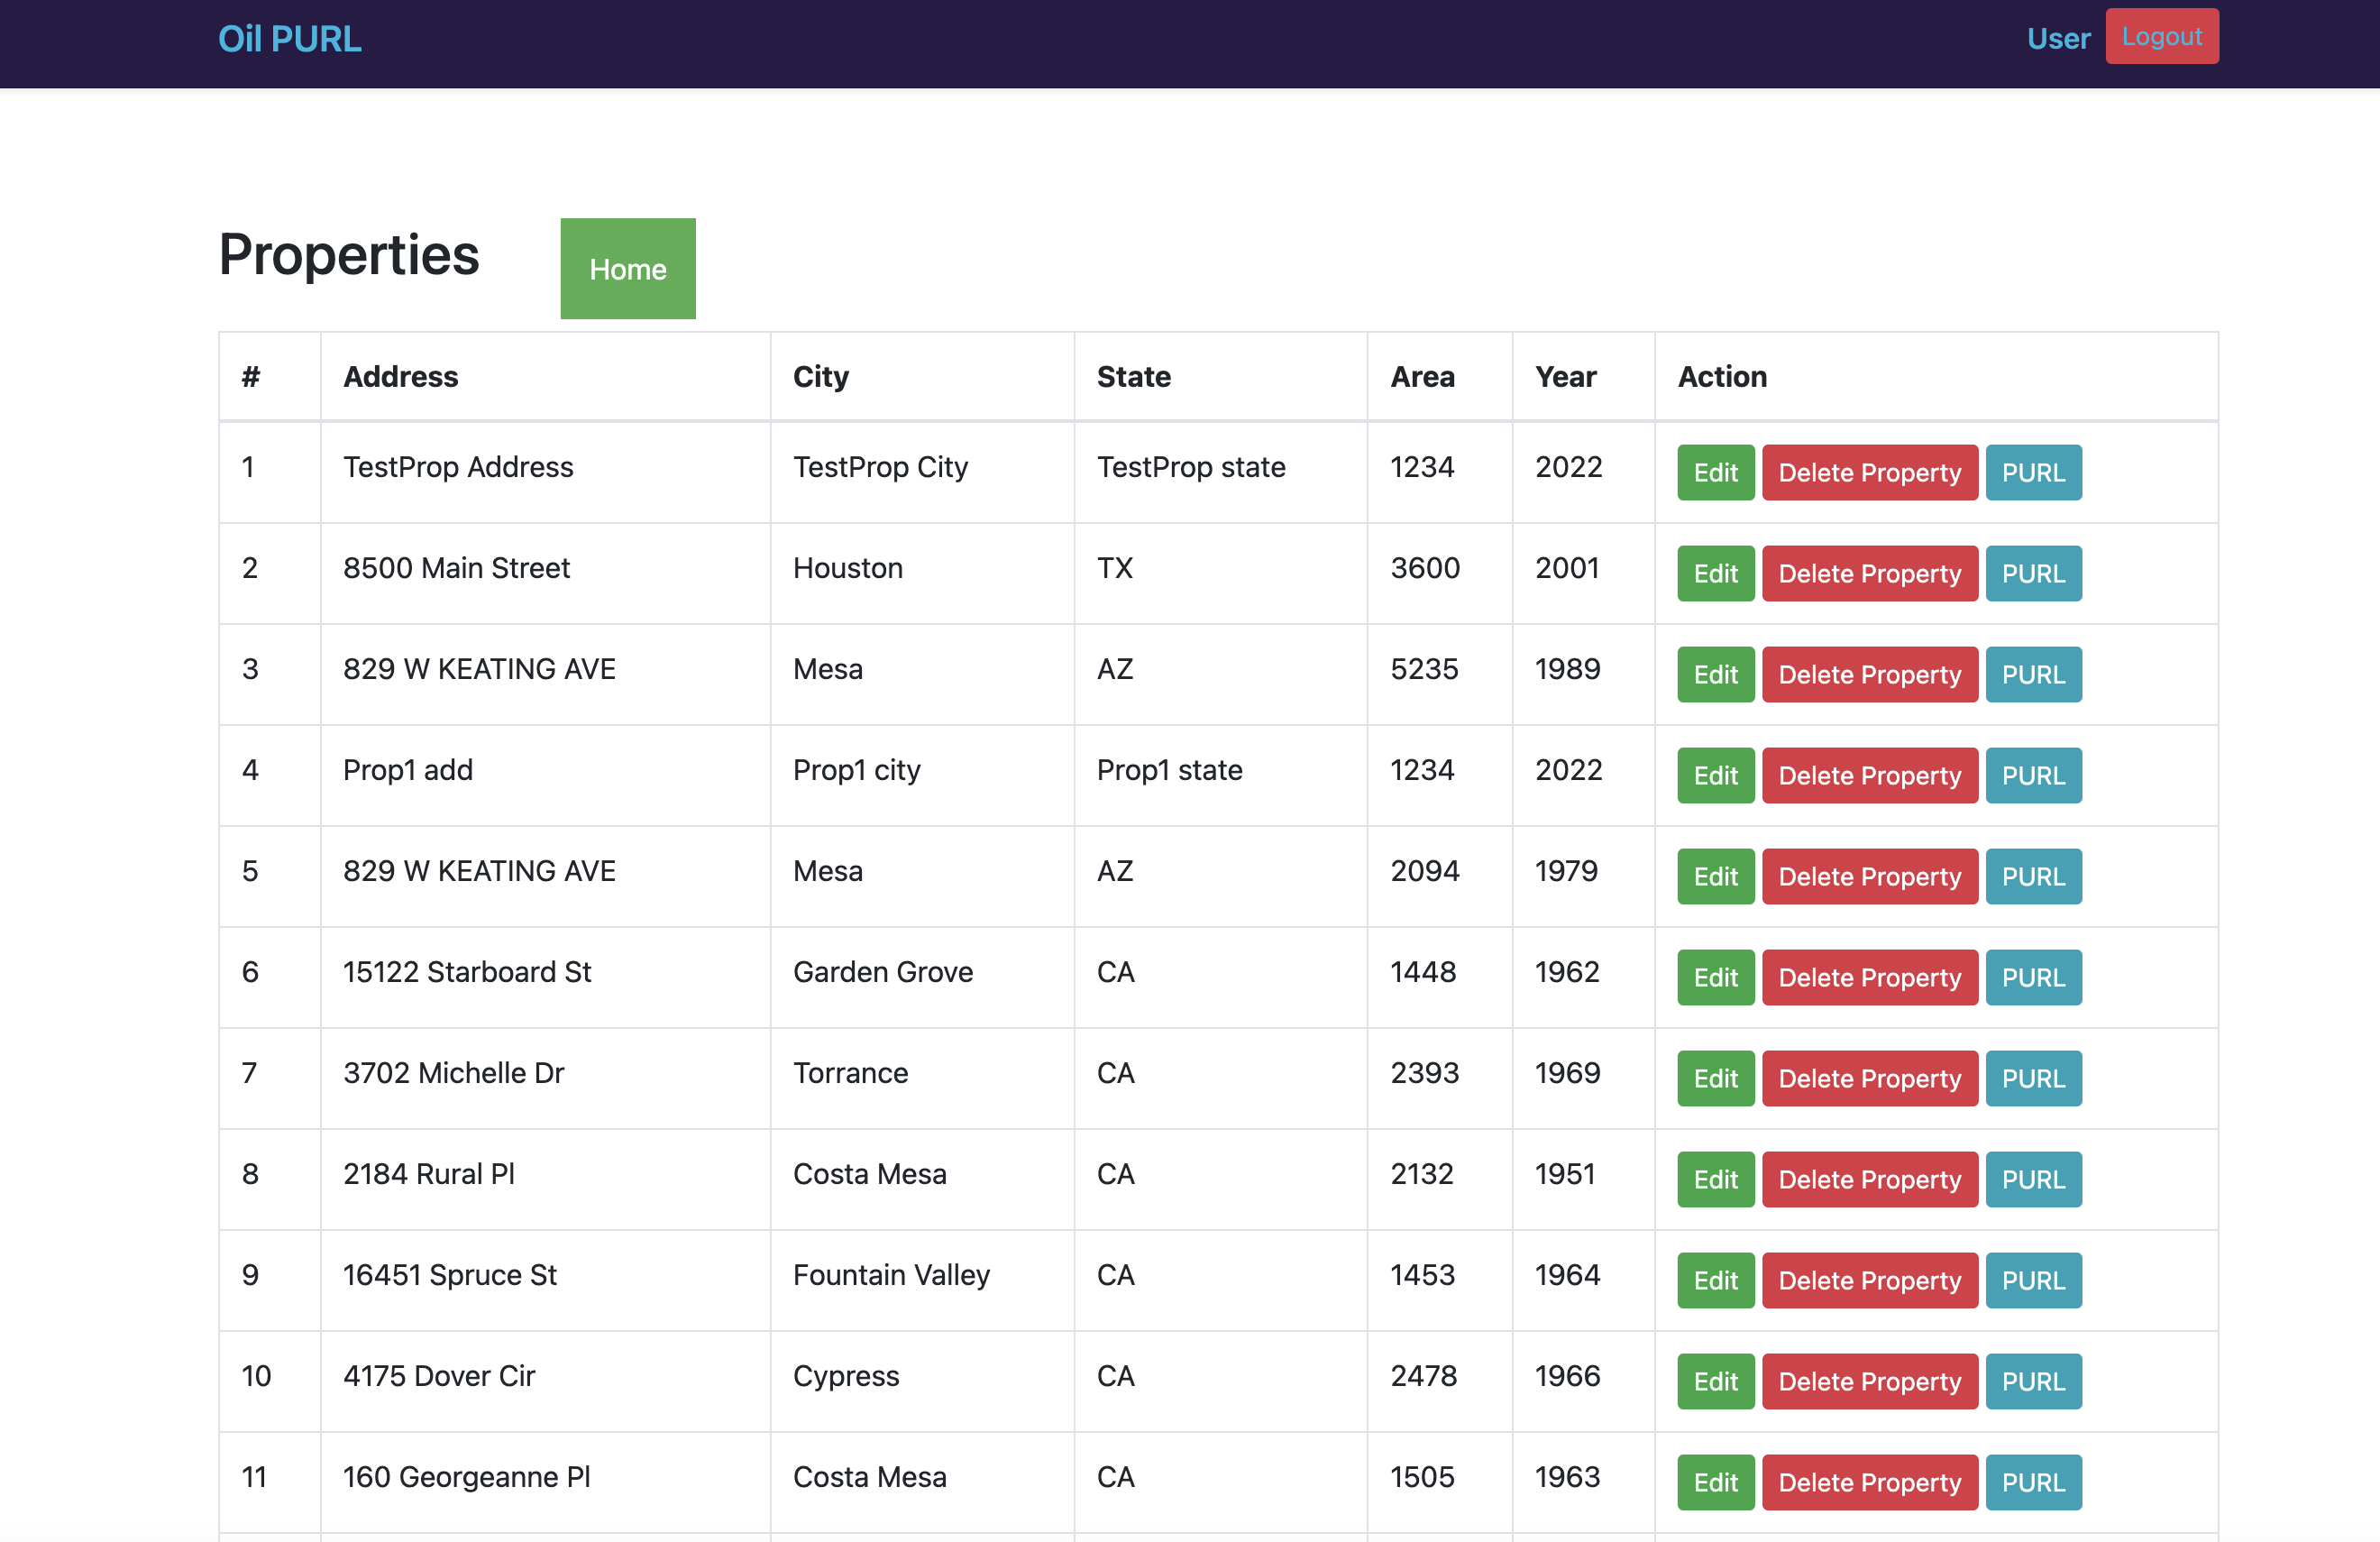Edit the 16451 Spruce St property
Image resolution: width=2380 pixels, height=1542 pixels.
tap(1716, 1281)
